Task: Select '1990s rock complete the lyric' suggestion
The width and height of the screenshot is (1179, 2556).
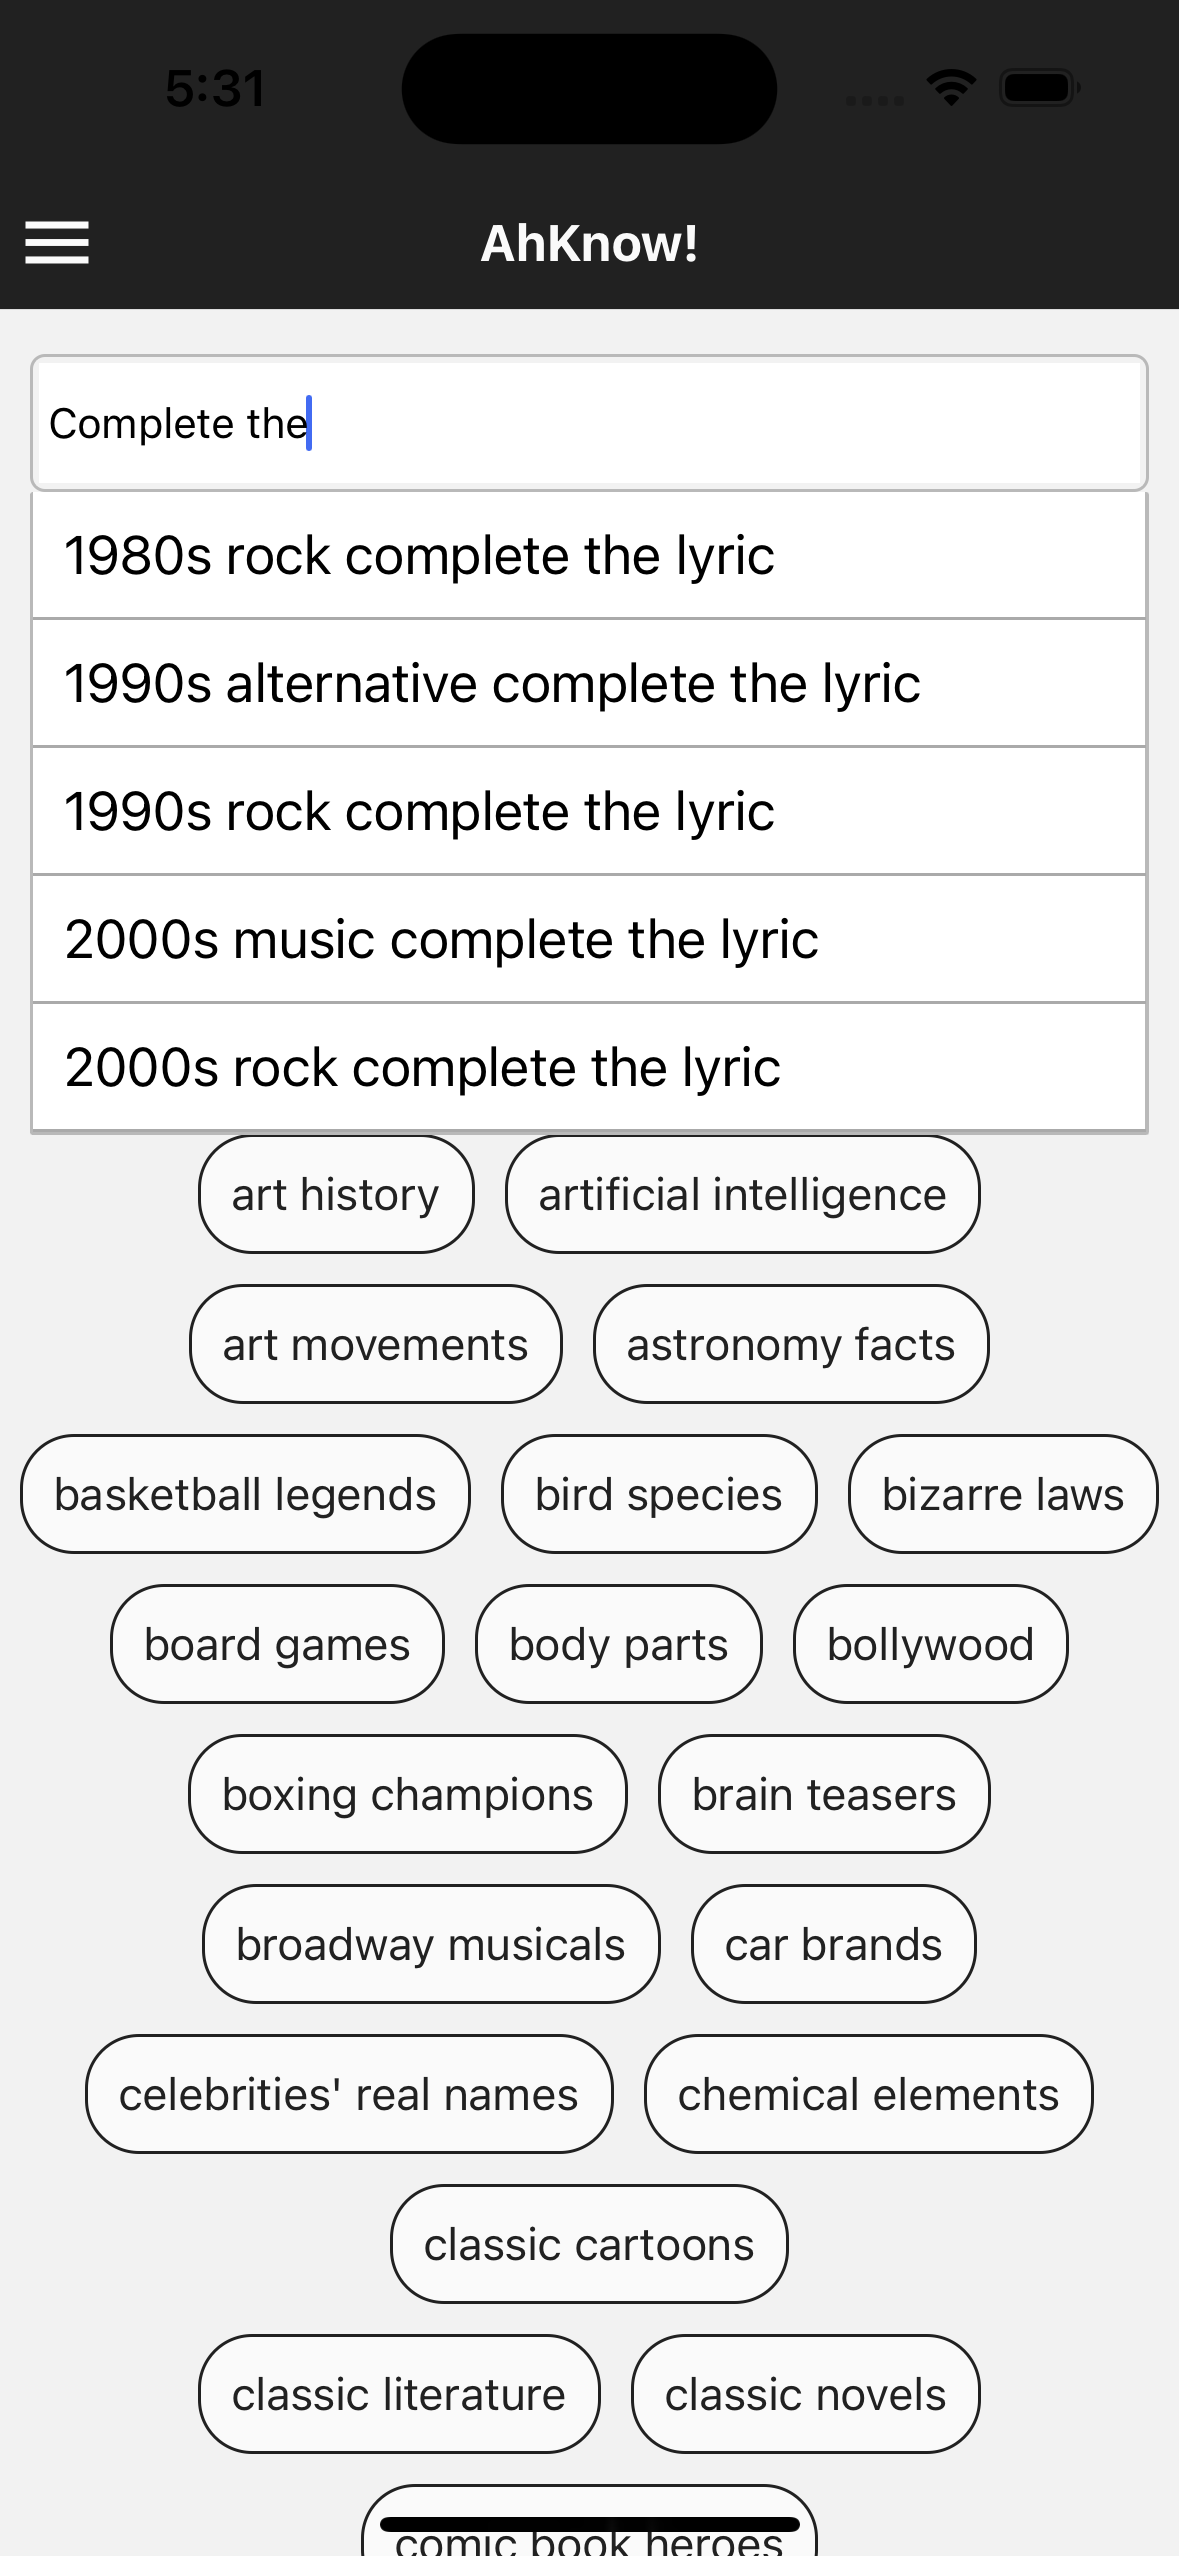Action: click(589, 812)
